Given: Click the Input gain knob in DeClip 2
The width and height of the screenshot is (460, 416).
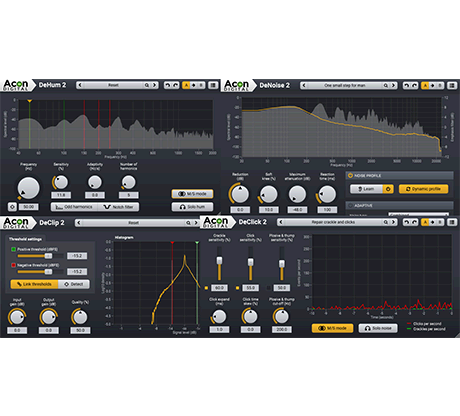Looking at the screenshot, I should click(17, 317).
